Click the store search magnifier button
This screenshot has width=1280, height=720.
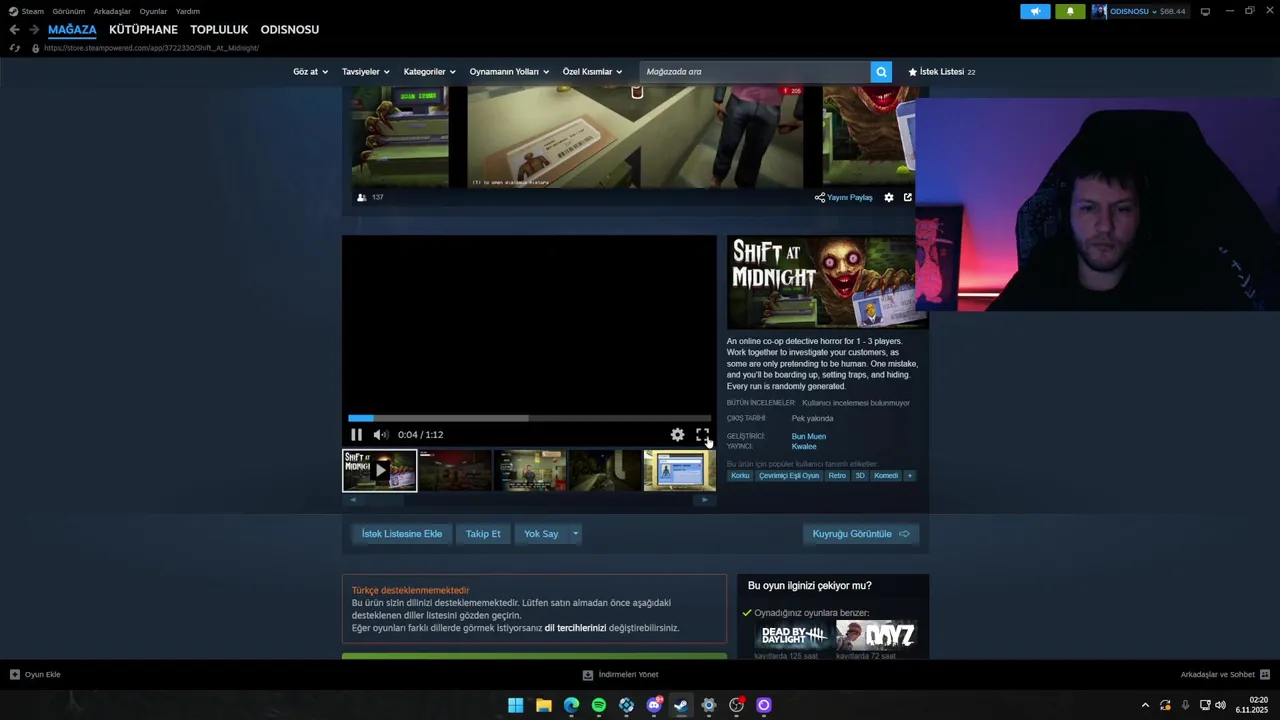coord(881,72)
